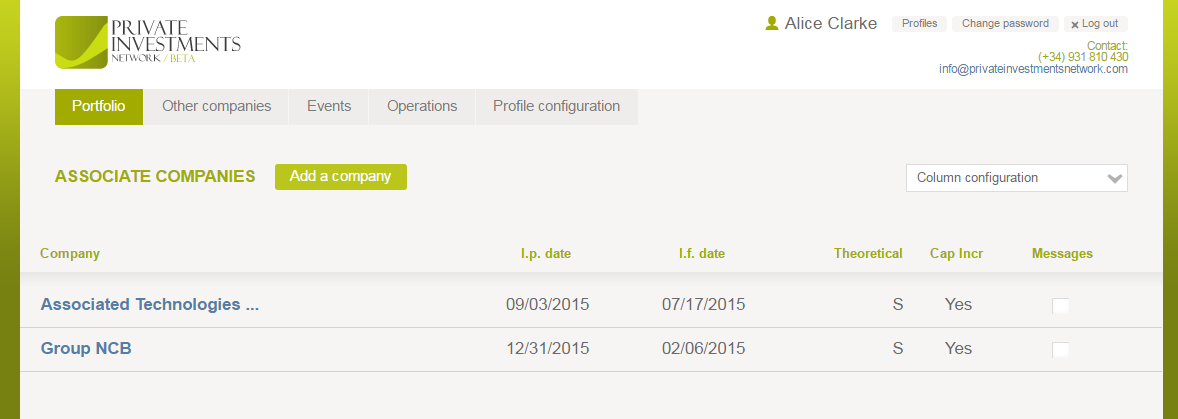This screenshot has width=1178, height=419.
Task: Sort by the Company column header
Action: pyautogui.click(x=70, y=253)
